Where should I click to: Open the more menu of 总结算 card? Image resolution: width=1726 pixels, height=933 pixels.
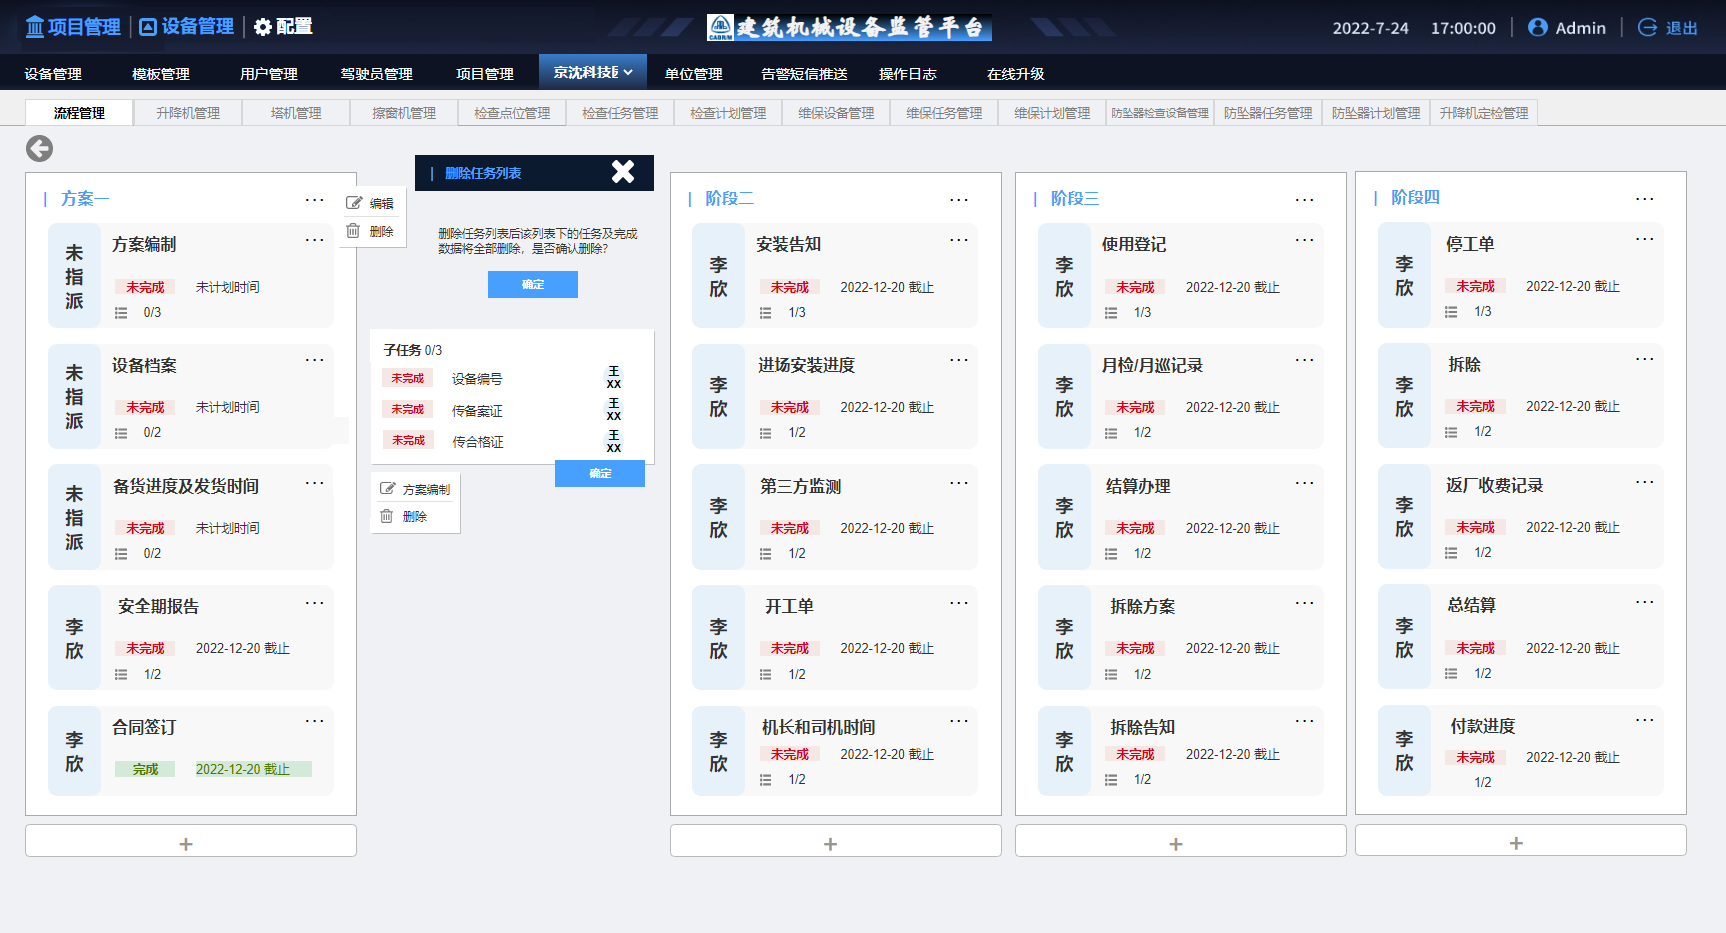(1645, 602)
